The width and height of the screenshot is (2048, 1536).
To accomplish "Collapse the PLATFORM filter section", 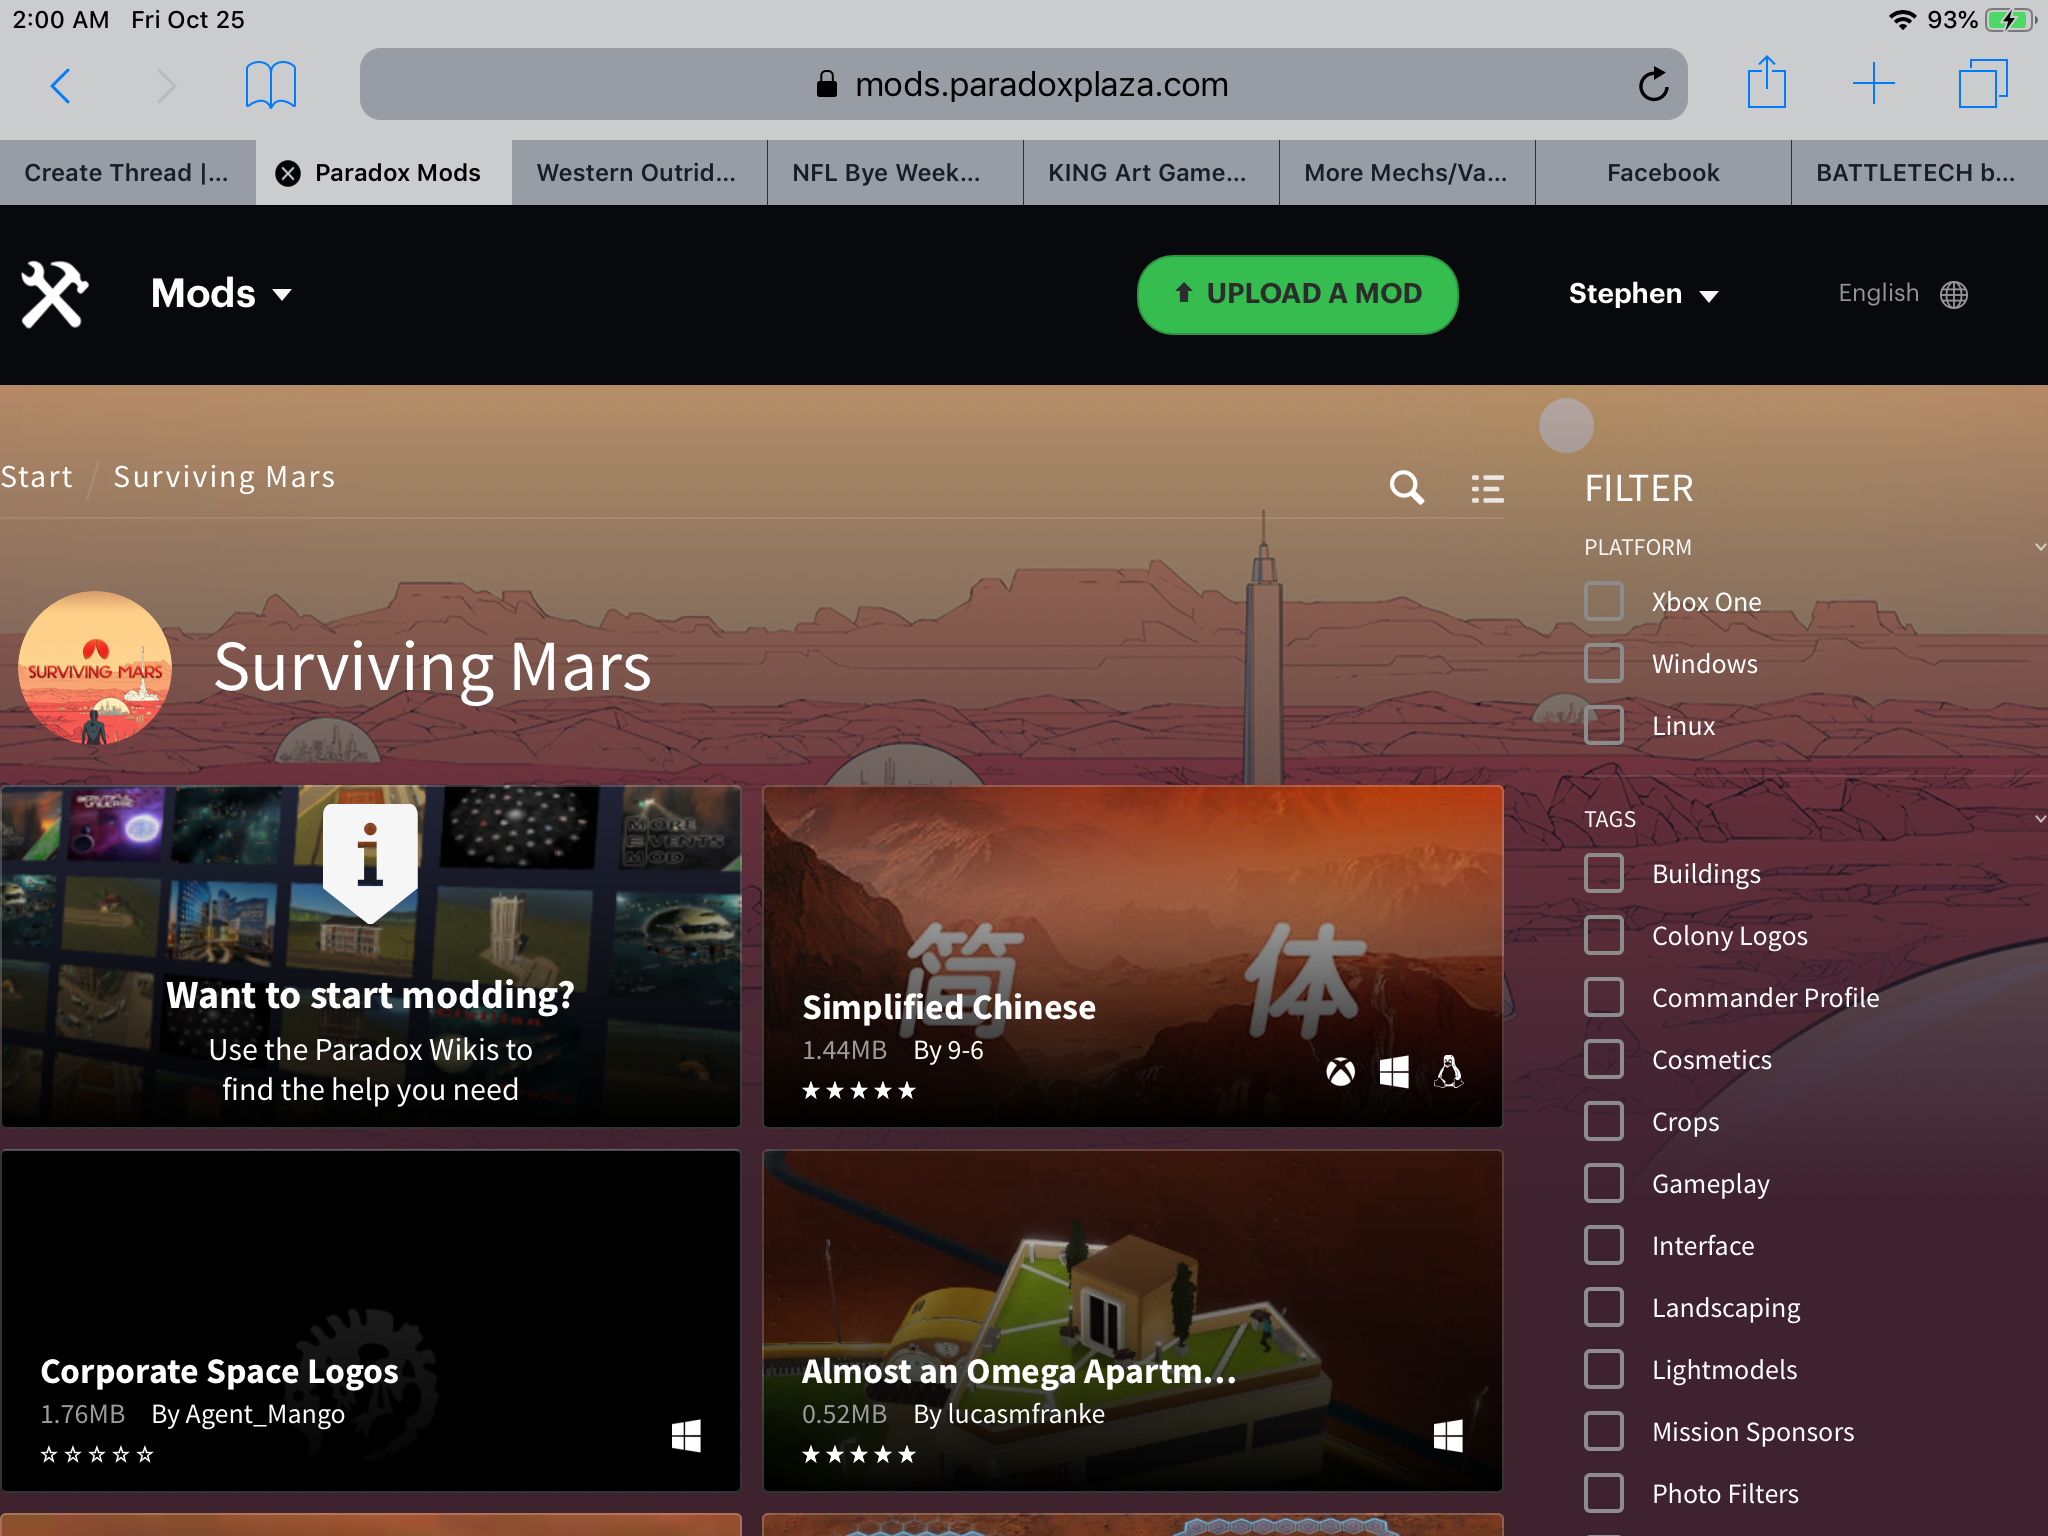I will point(2039,547).
